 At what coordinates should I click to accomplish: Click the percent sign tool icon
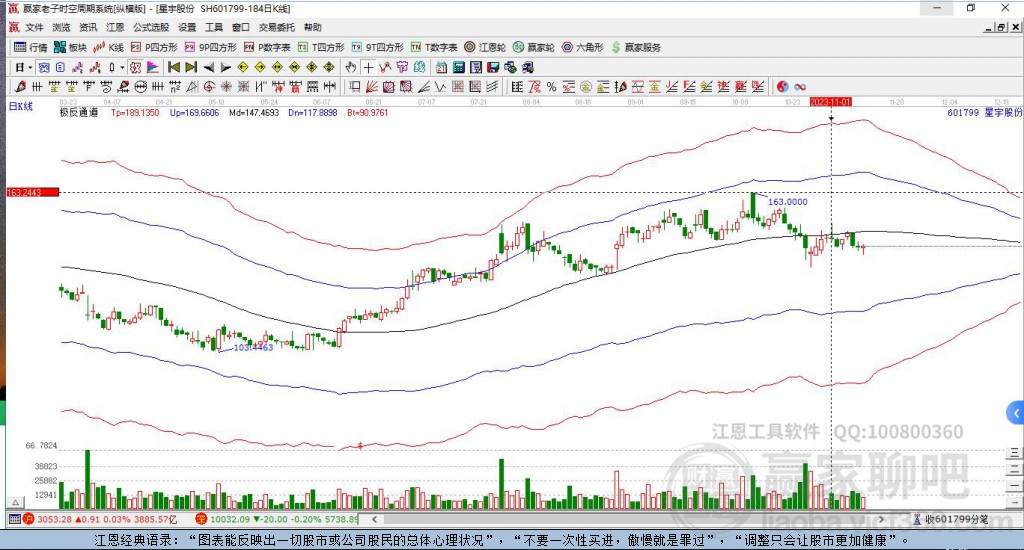pos(551,87)
